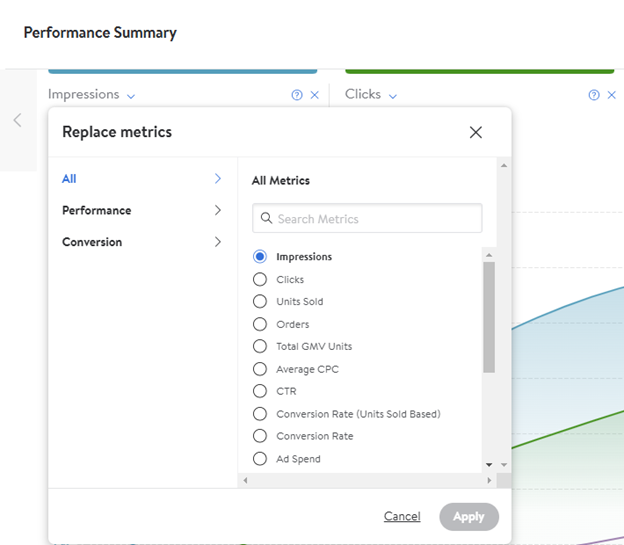
Task: Expand the Conversion category chevron
Action: (x=218, y=242)
